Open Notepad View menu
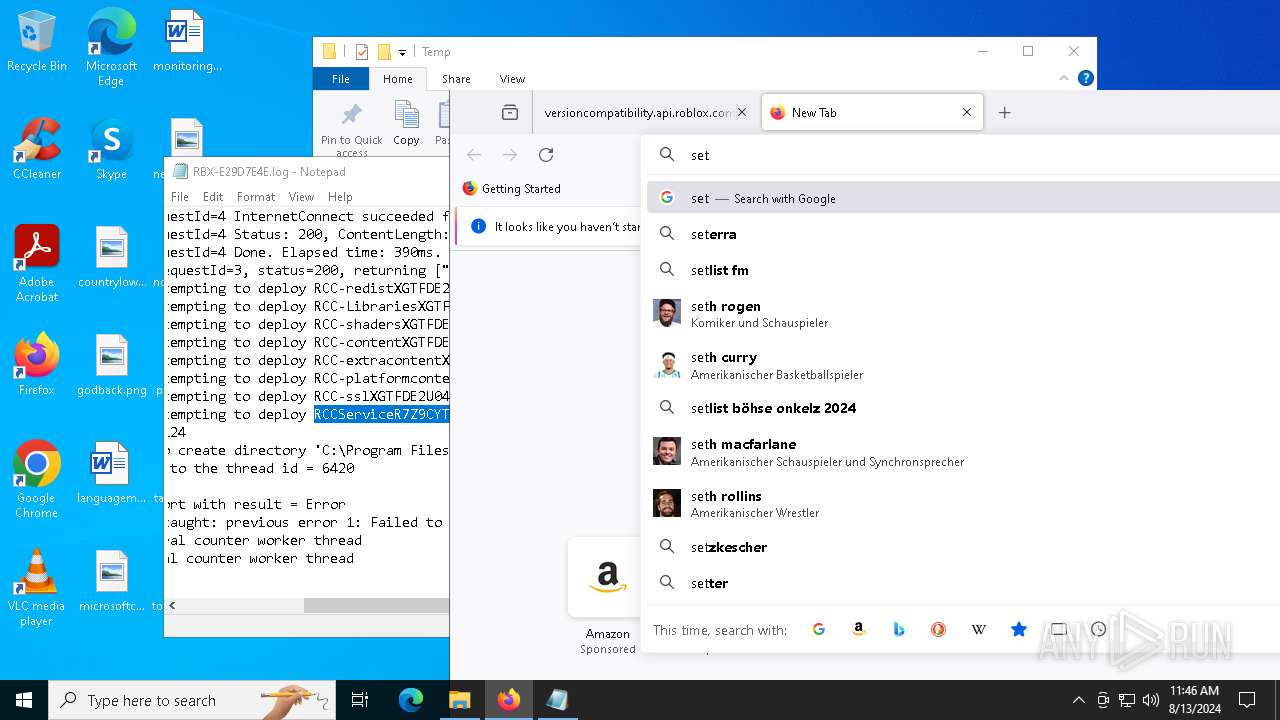 click(x=301, y=197)
